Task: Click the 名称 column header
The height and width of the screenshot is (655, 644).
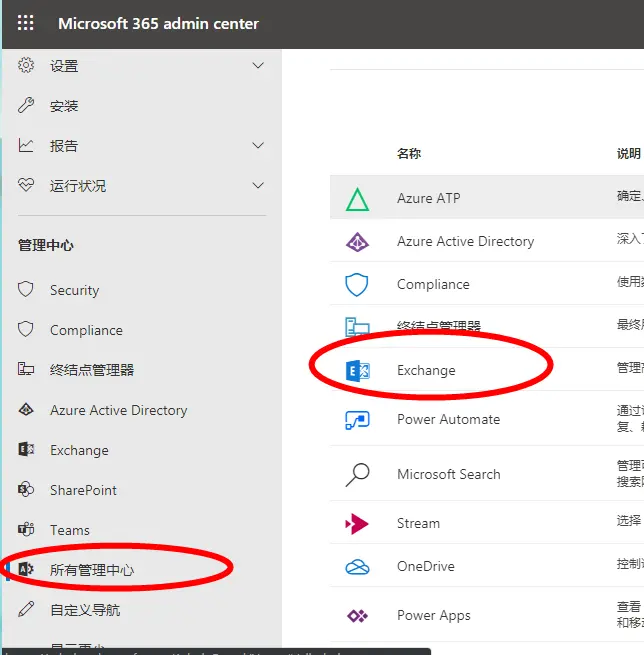Action: click(x=409, y=153)
